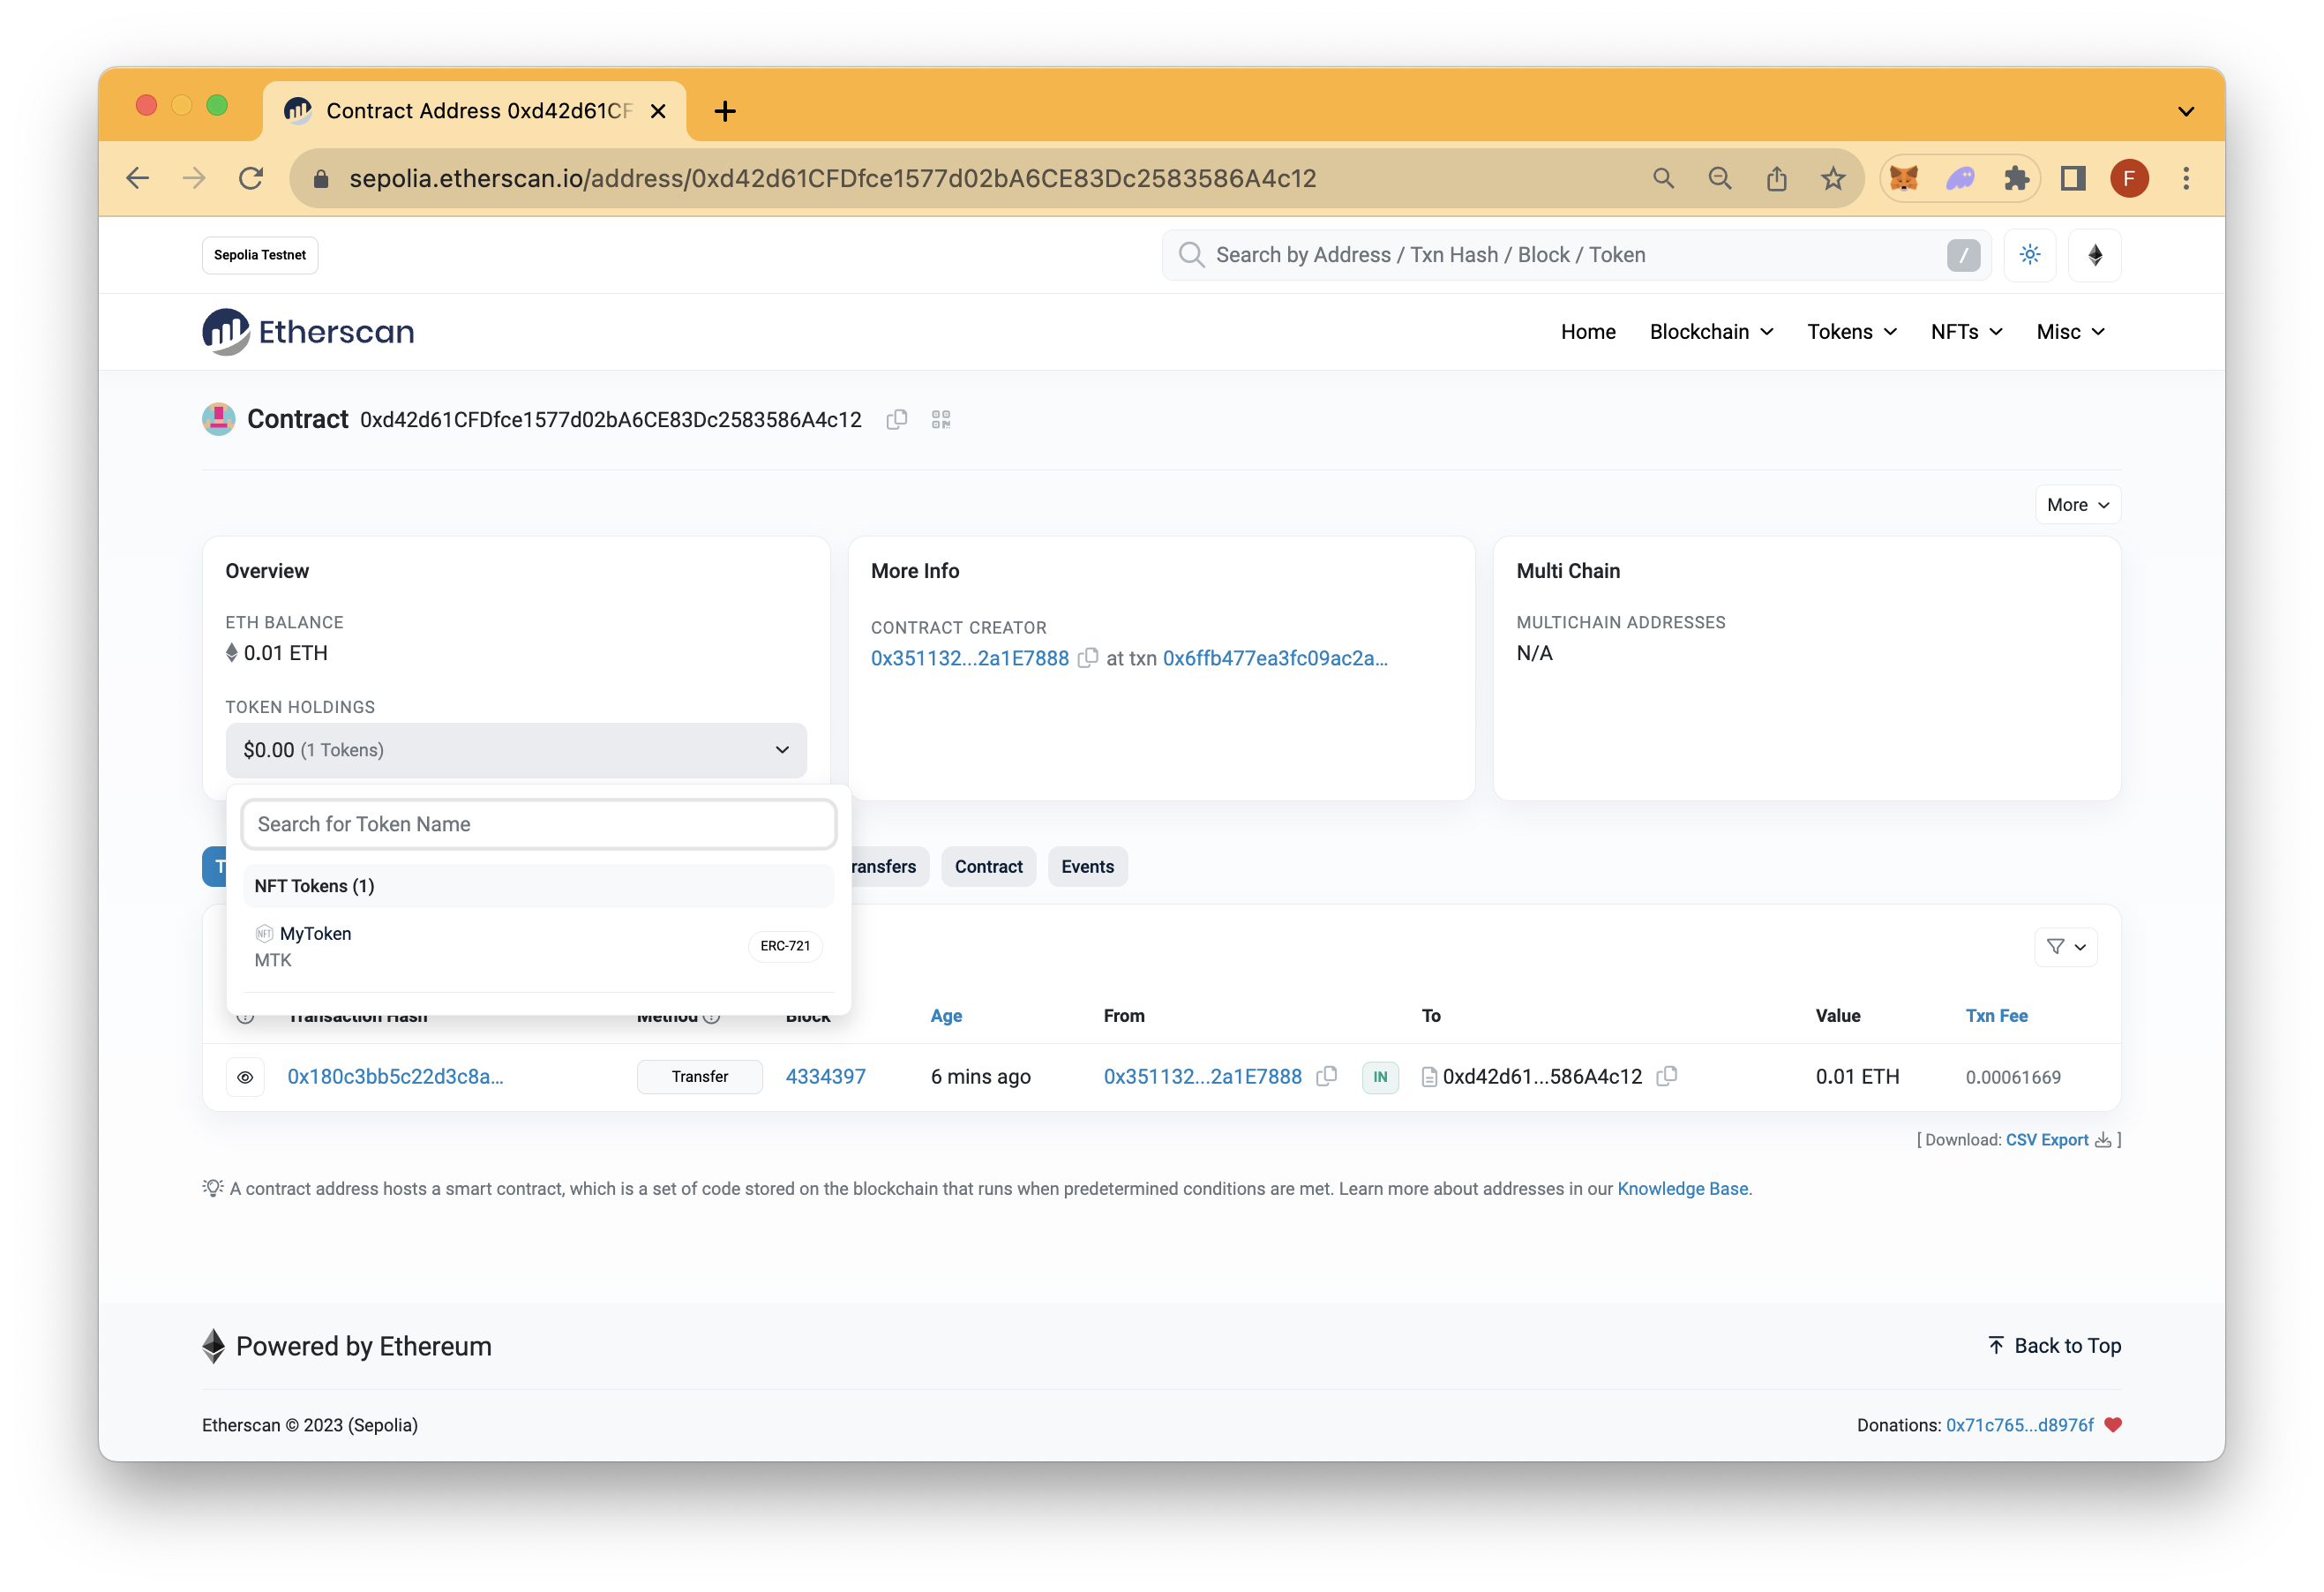Click the contract file icon beside To address

[x=1429, y=1077]
